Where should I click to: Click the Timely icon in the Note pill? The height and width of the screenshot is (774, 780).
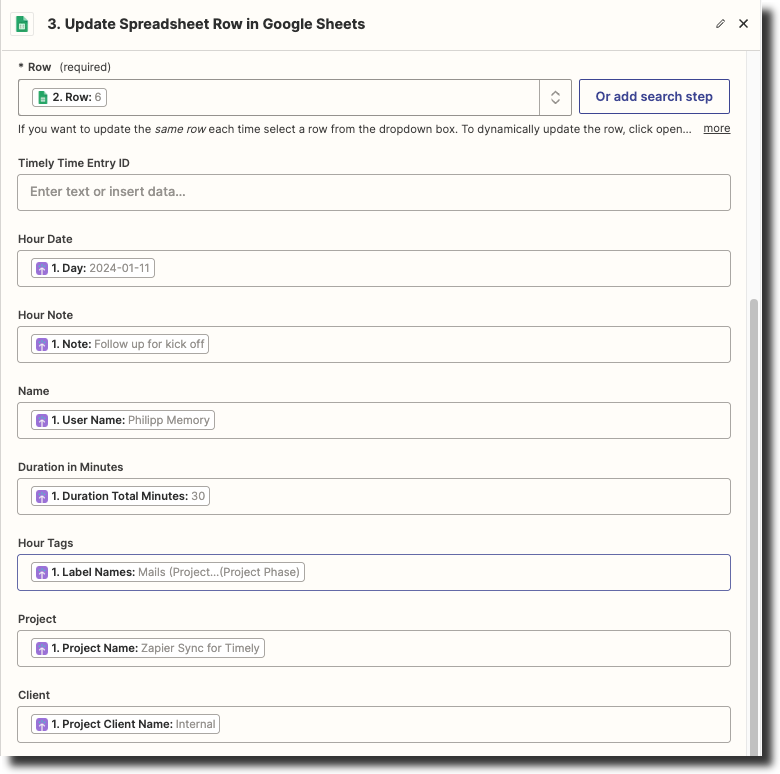point(42,345)
